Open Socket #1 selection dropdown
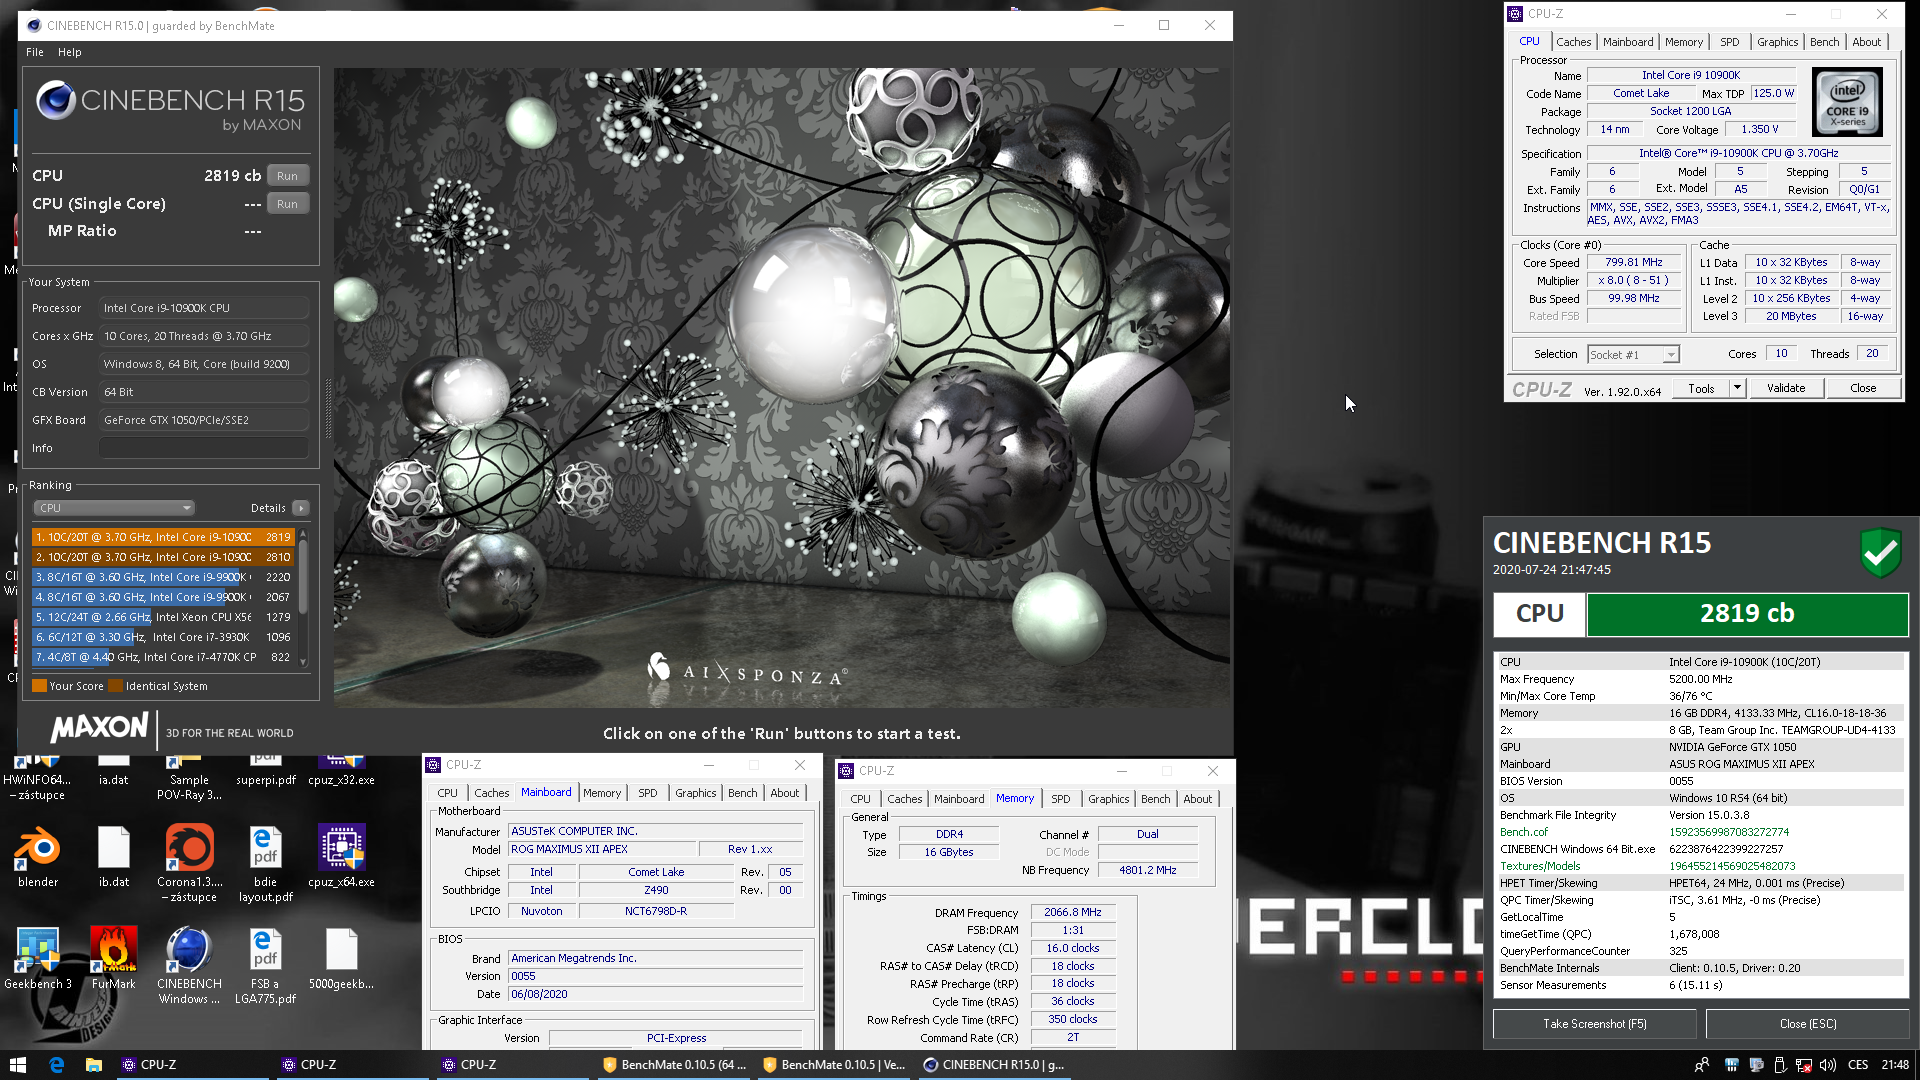Viewport: 1920px width, 1080px height. point(1633,355)
